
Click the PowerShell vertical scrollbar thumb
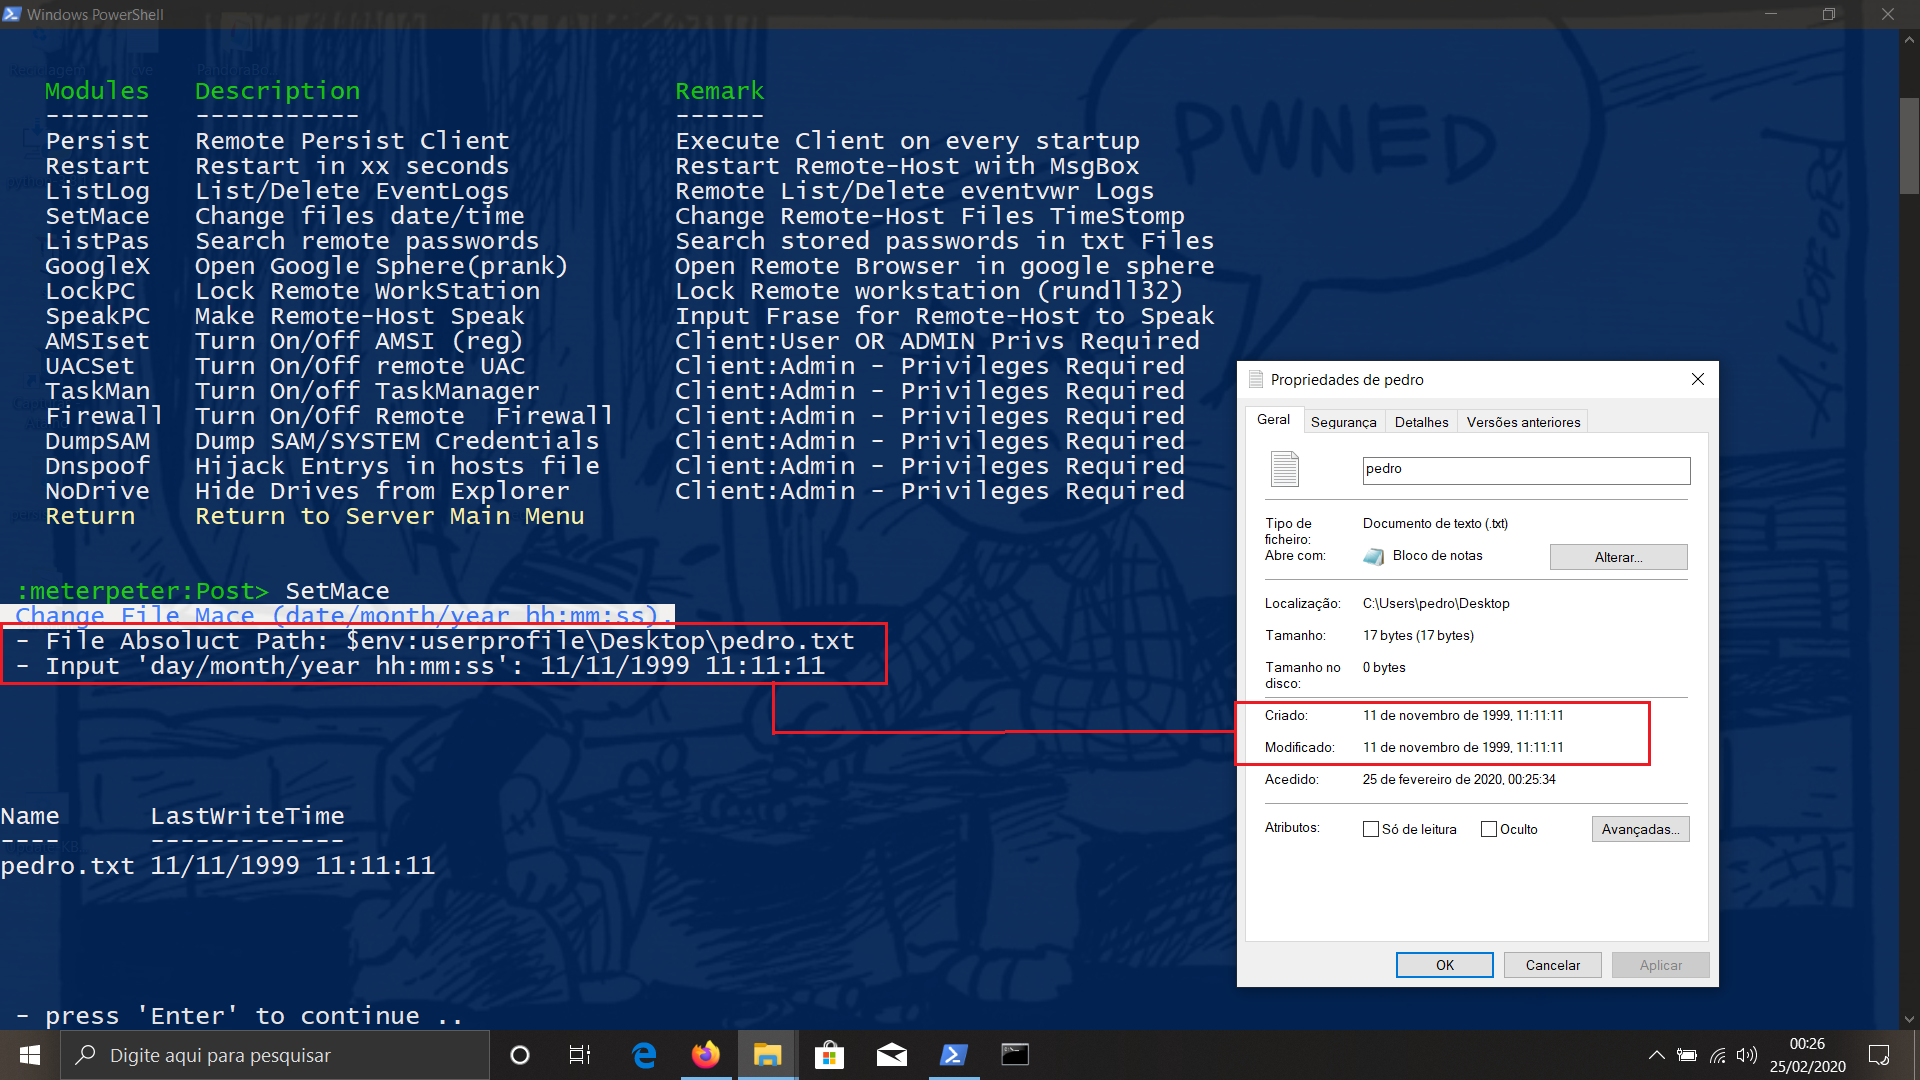pos(1909,145)
